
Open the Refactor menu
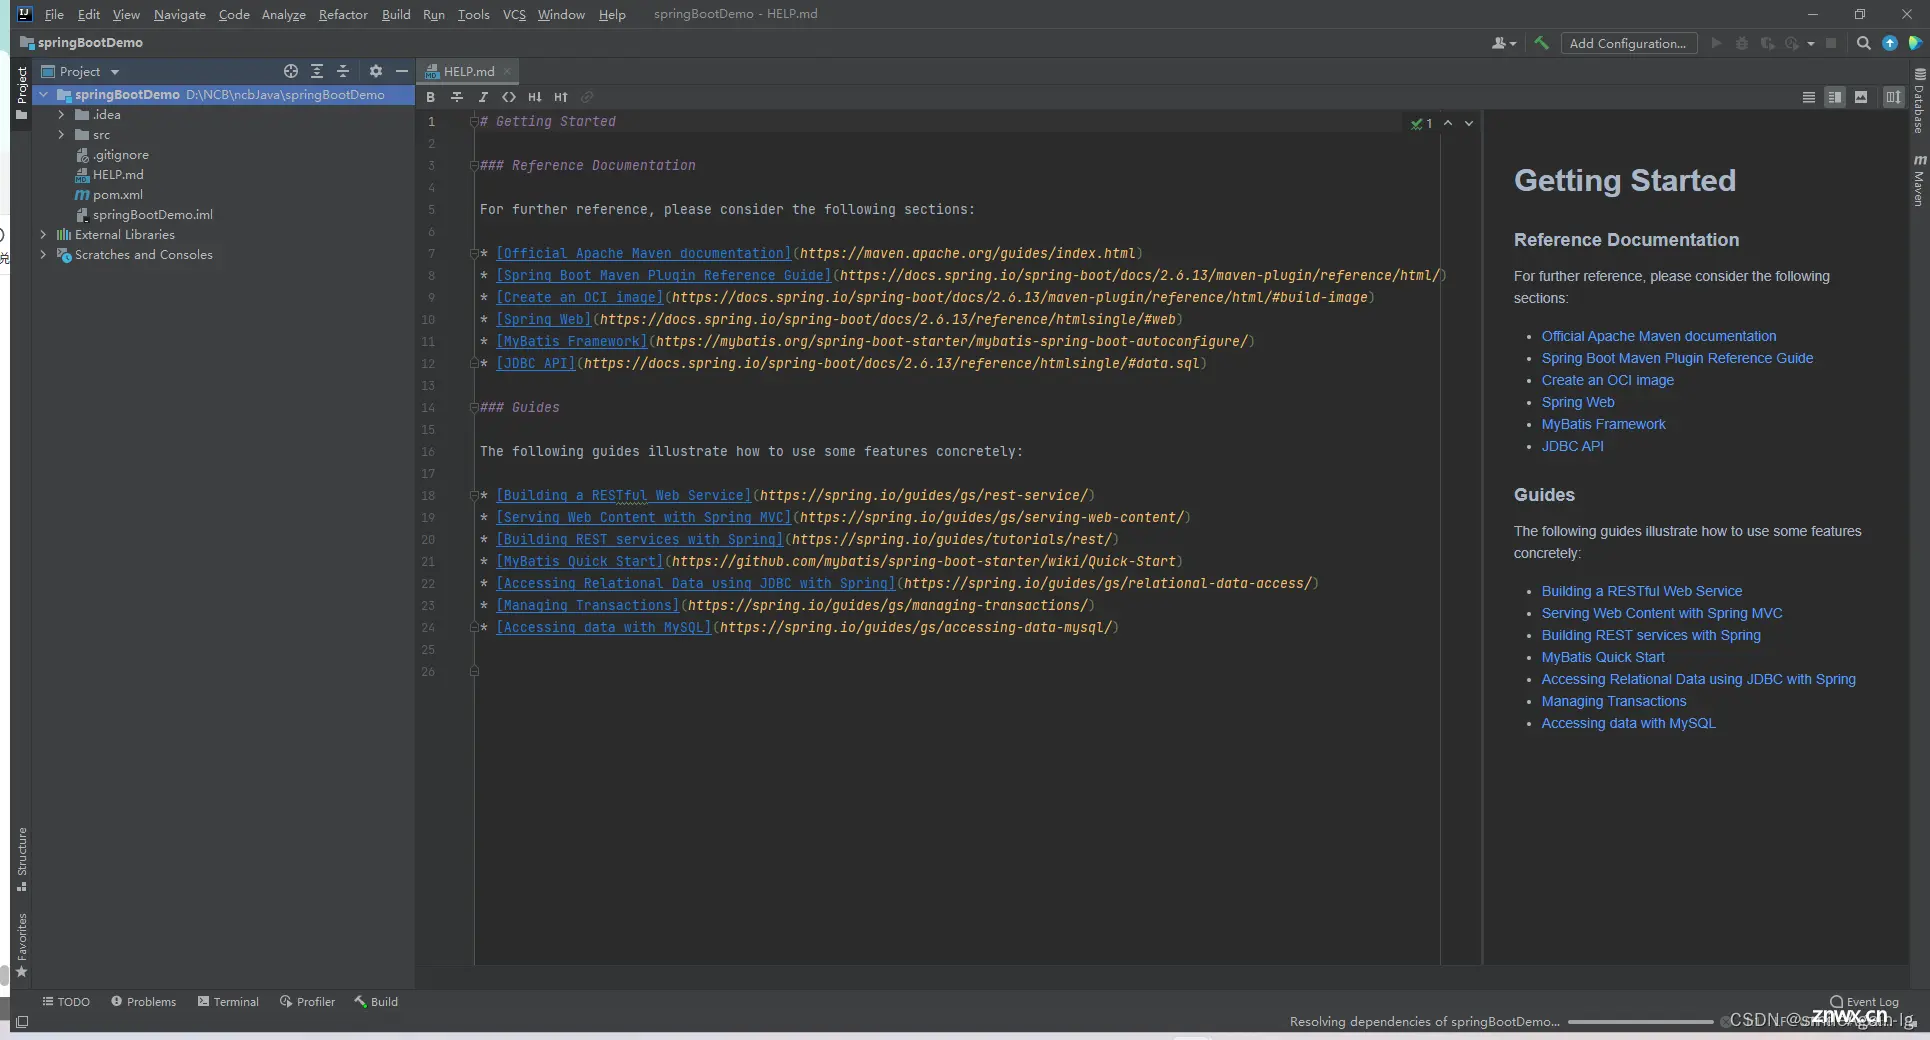(x=343, y=14)
